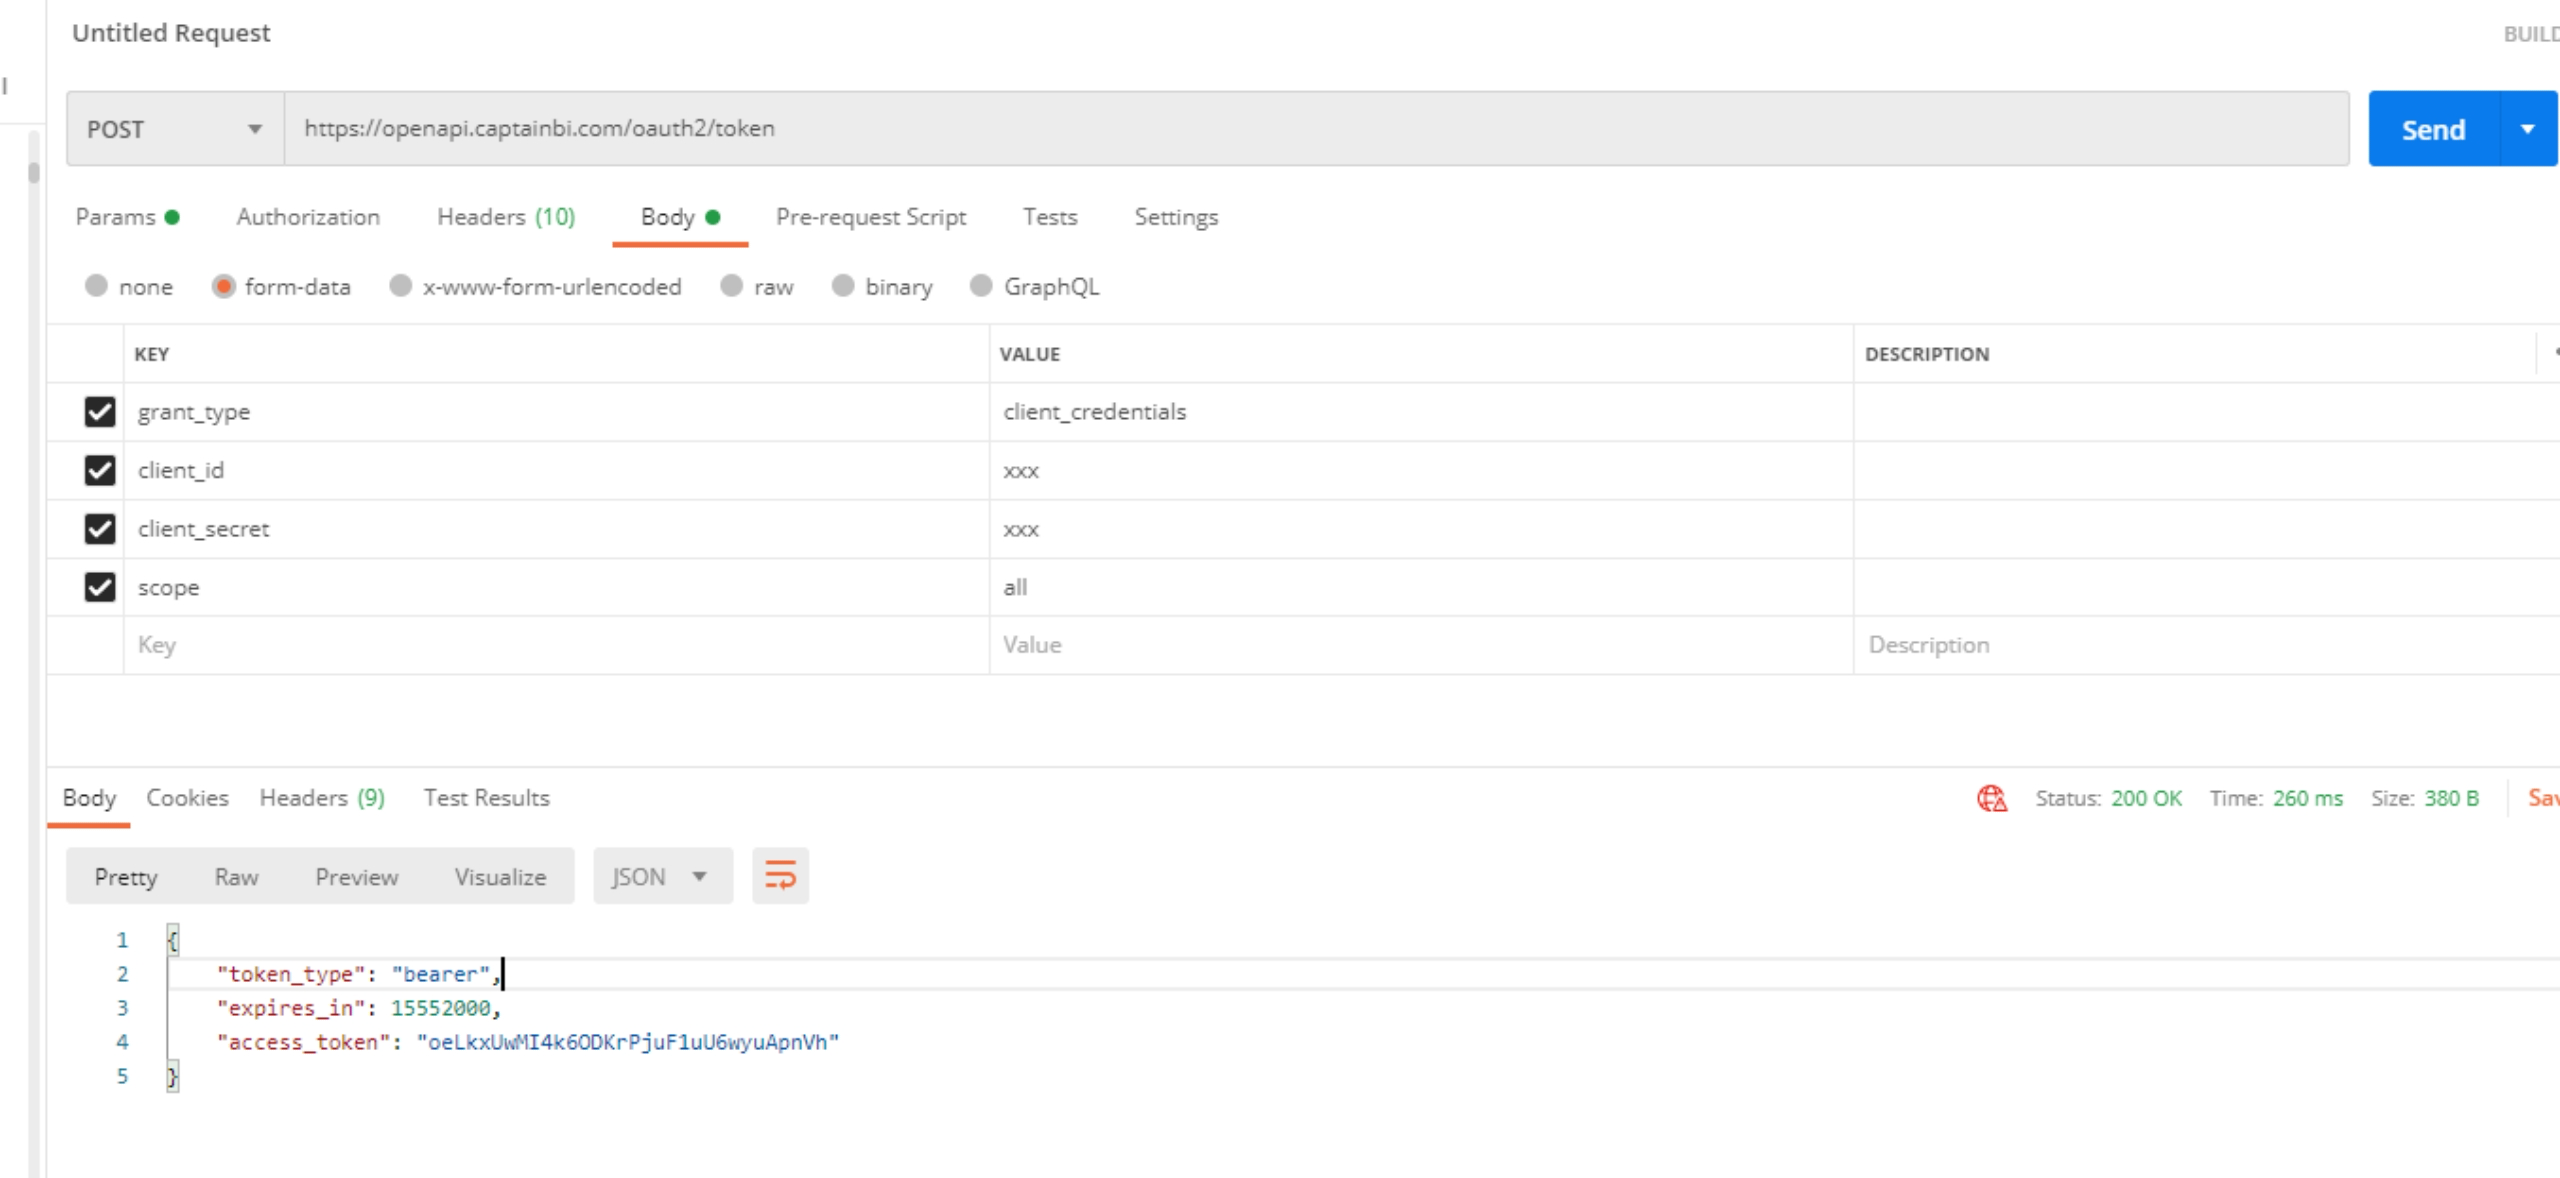2560x1178 pixels.
Task: Click the client_secret key cell
Action: pos(556,528)
